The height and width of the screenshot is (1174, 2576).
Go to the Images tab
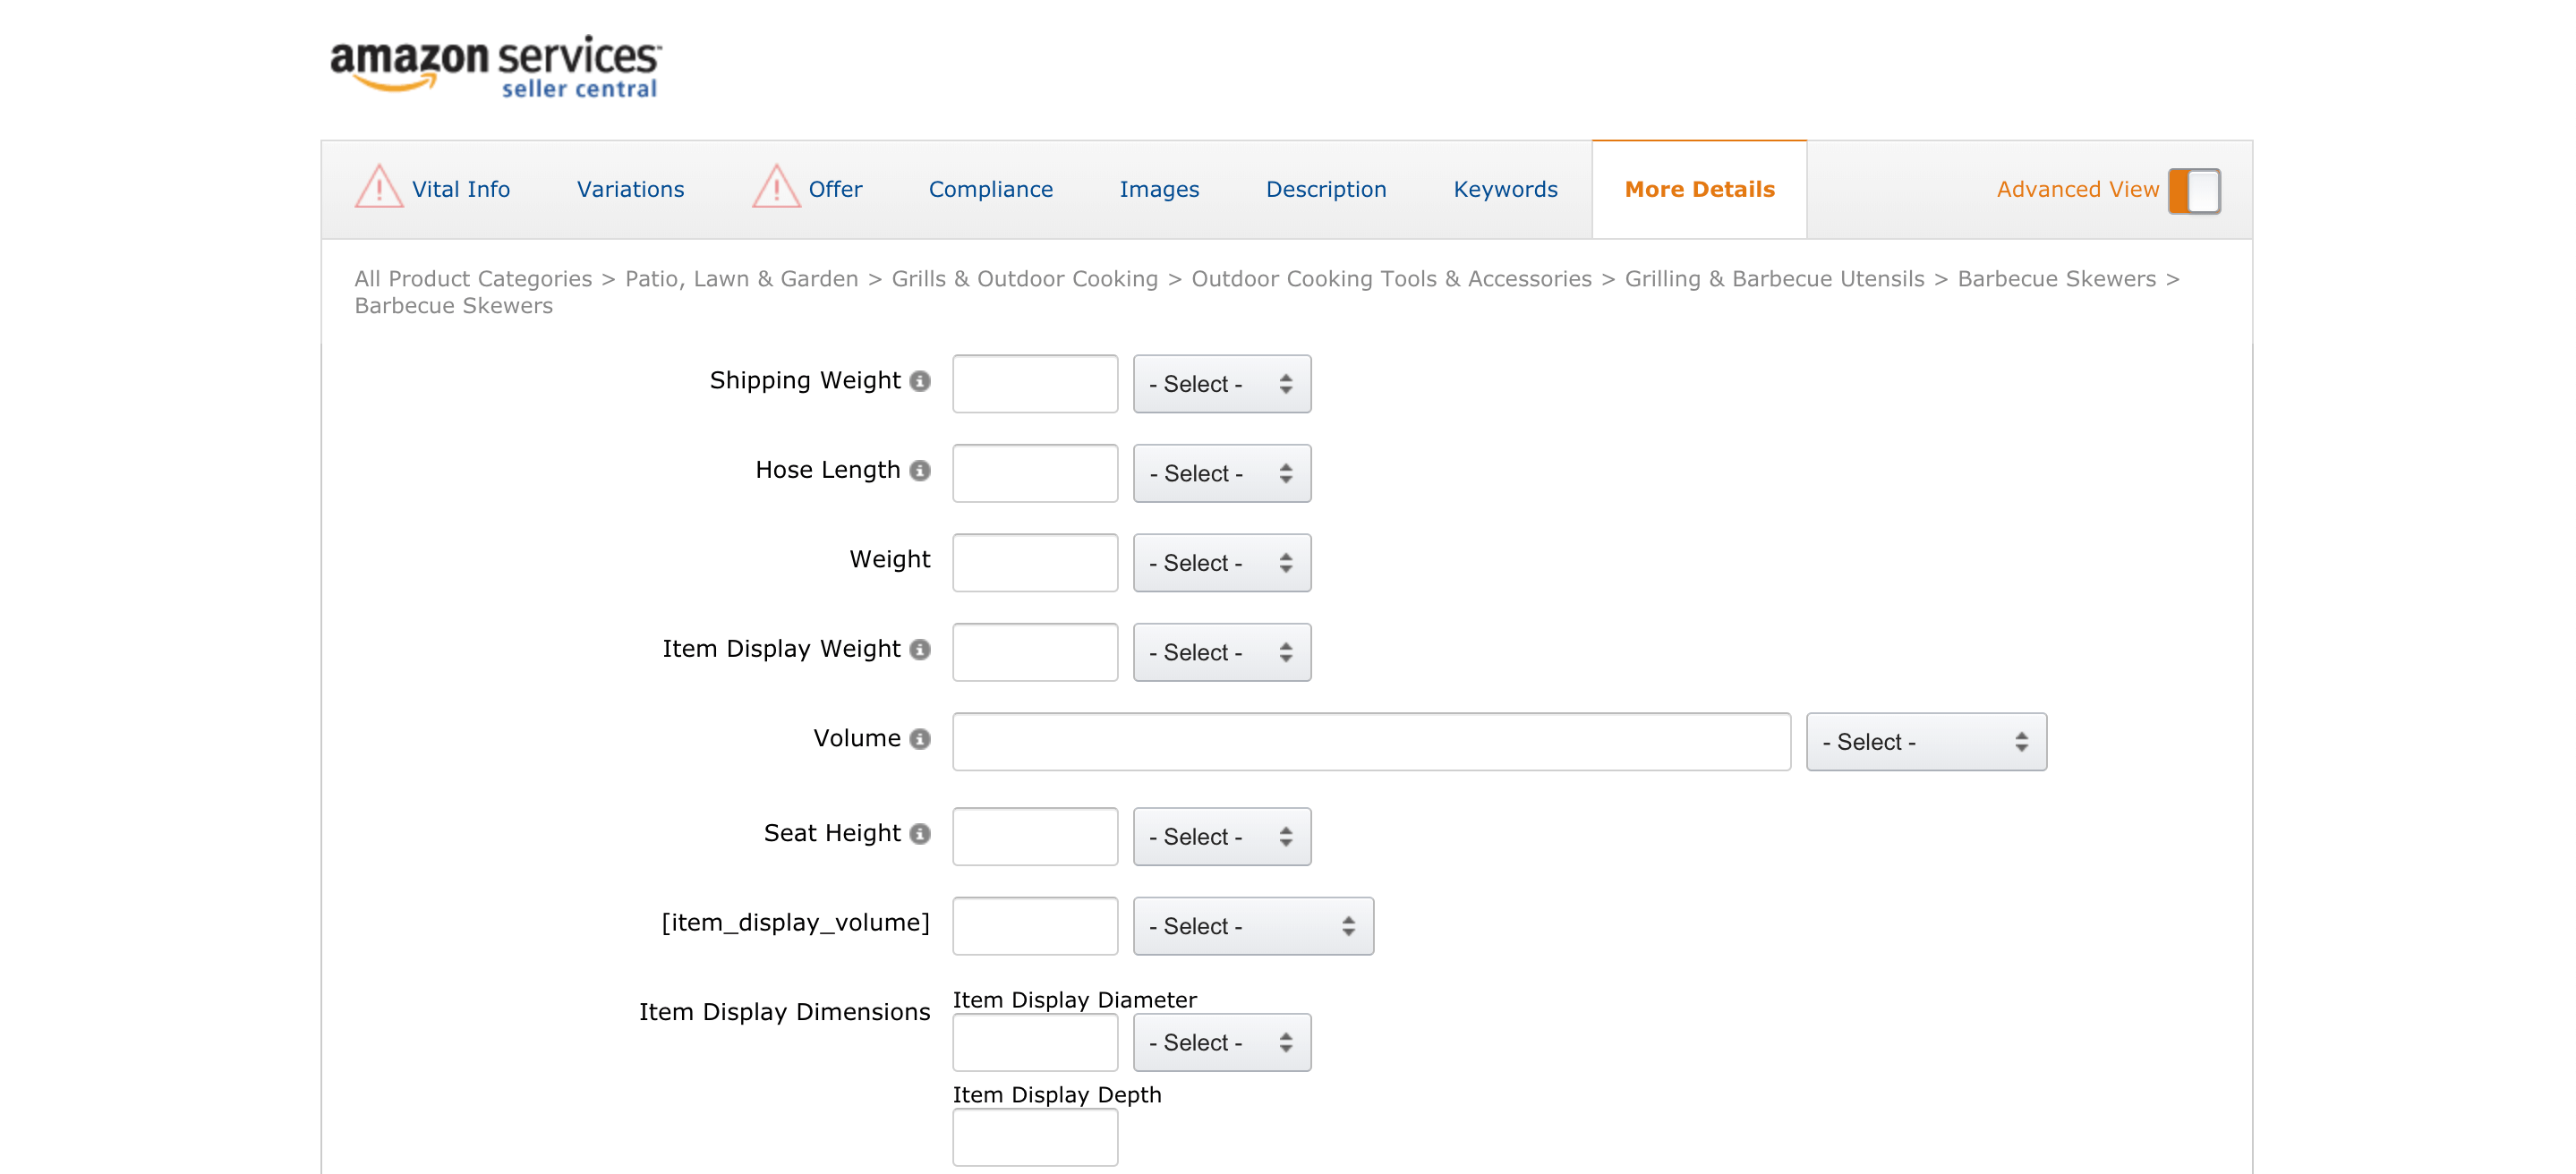[1159, 189]
